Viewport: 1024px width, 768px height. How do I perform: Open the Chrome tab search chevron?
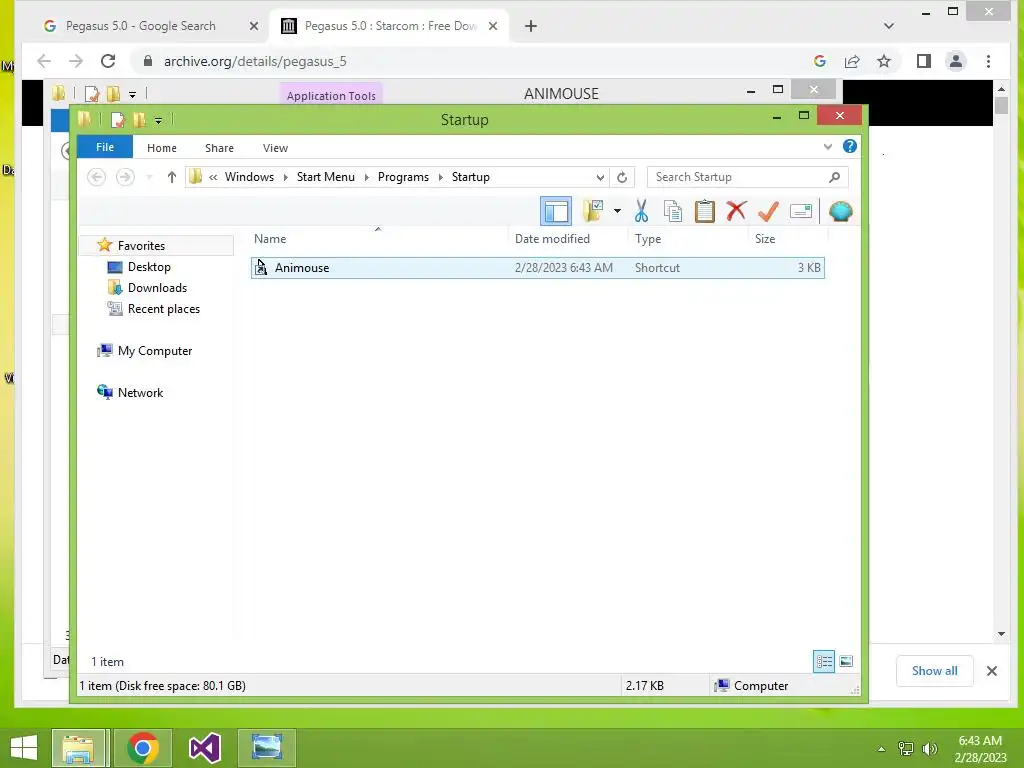pyautogui.click(x=888, y=26)
